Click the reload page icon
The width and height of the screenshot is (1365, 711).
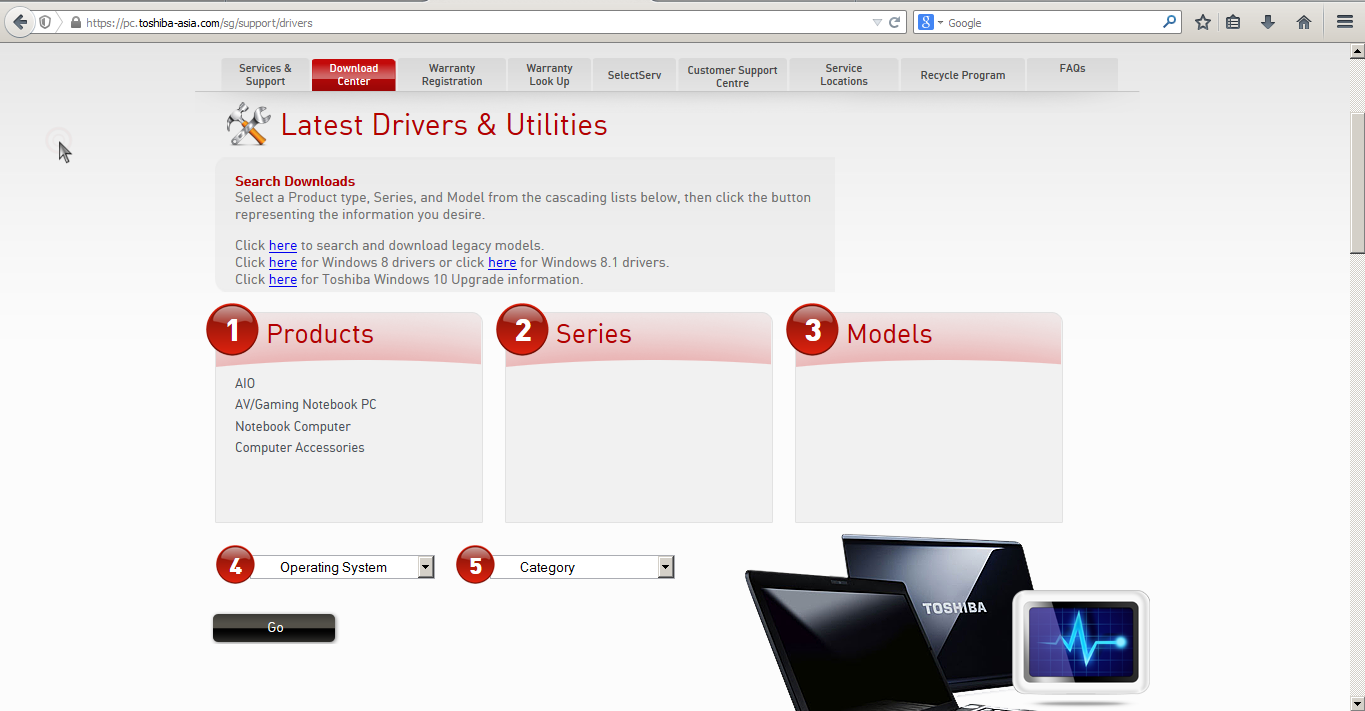coord(895,22)
